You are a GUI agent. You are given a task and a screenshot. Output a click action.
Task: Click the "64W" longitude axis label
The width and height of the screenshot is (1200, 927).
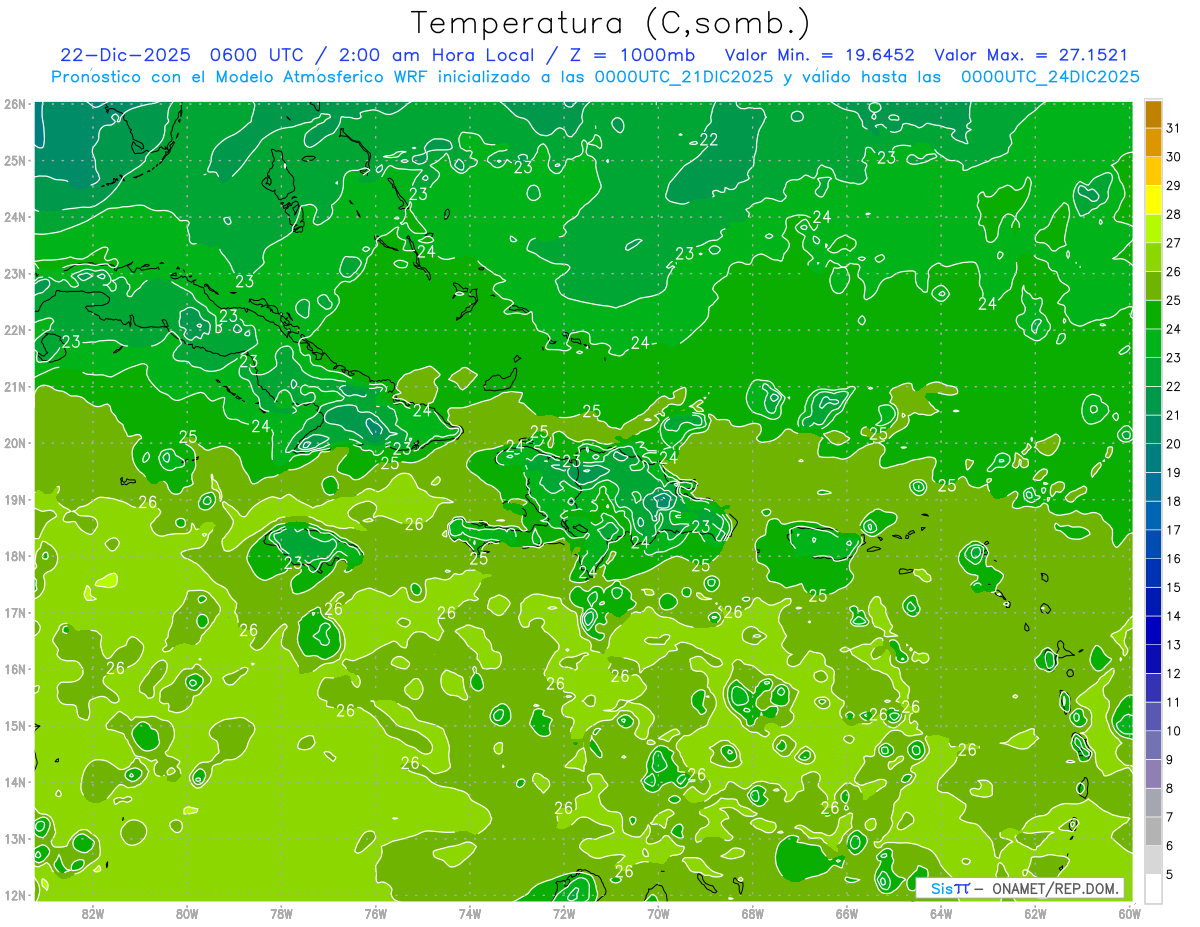point(941,913)
